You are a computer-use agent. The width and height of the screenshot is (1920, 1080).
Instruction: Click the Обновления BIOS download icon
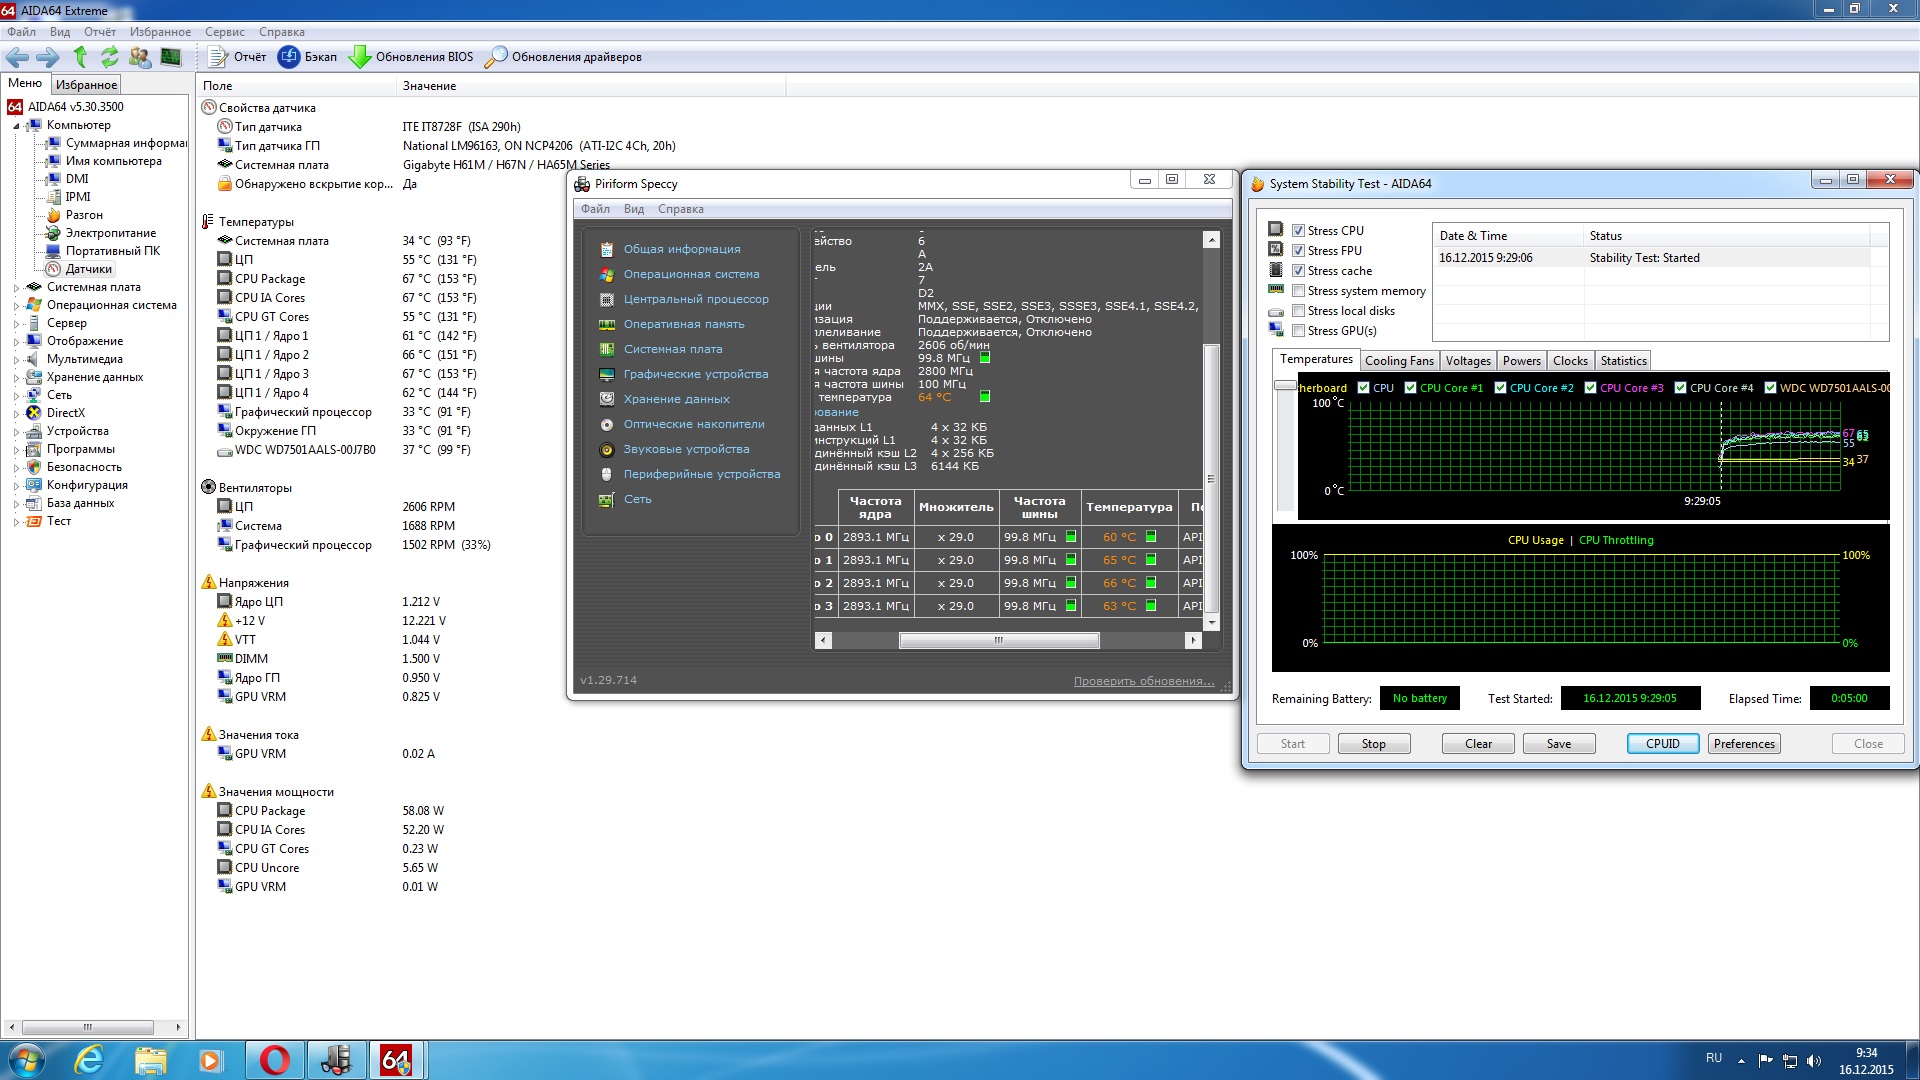[359, 57]
